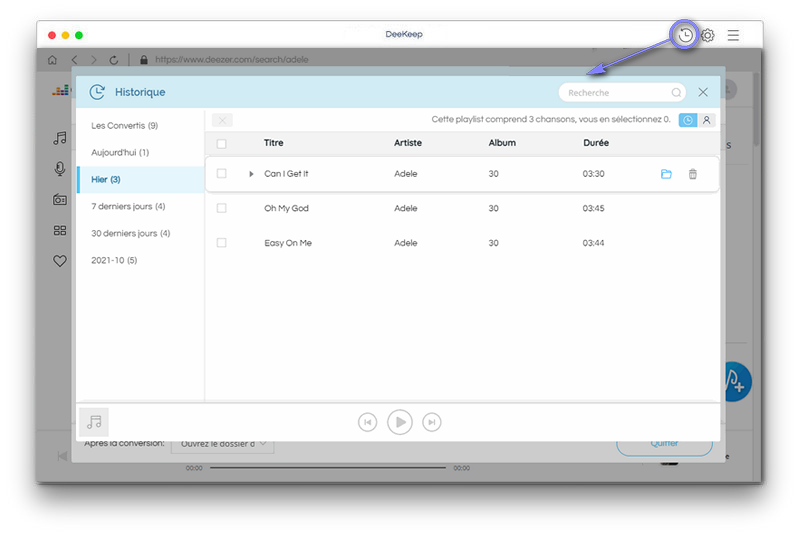Click the 03:45 duration value
This screenshot has height=536, width=800.
coord(593,208)
